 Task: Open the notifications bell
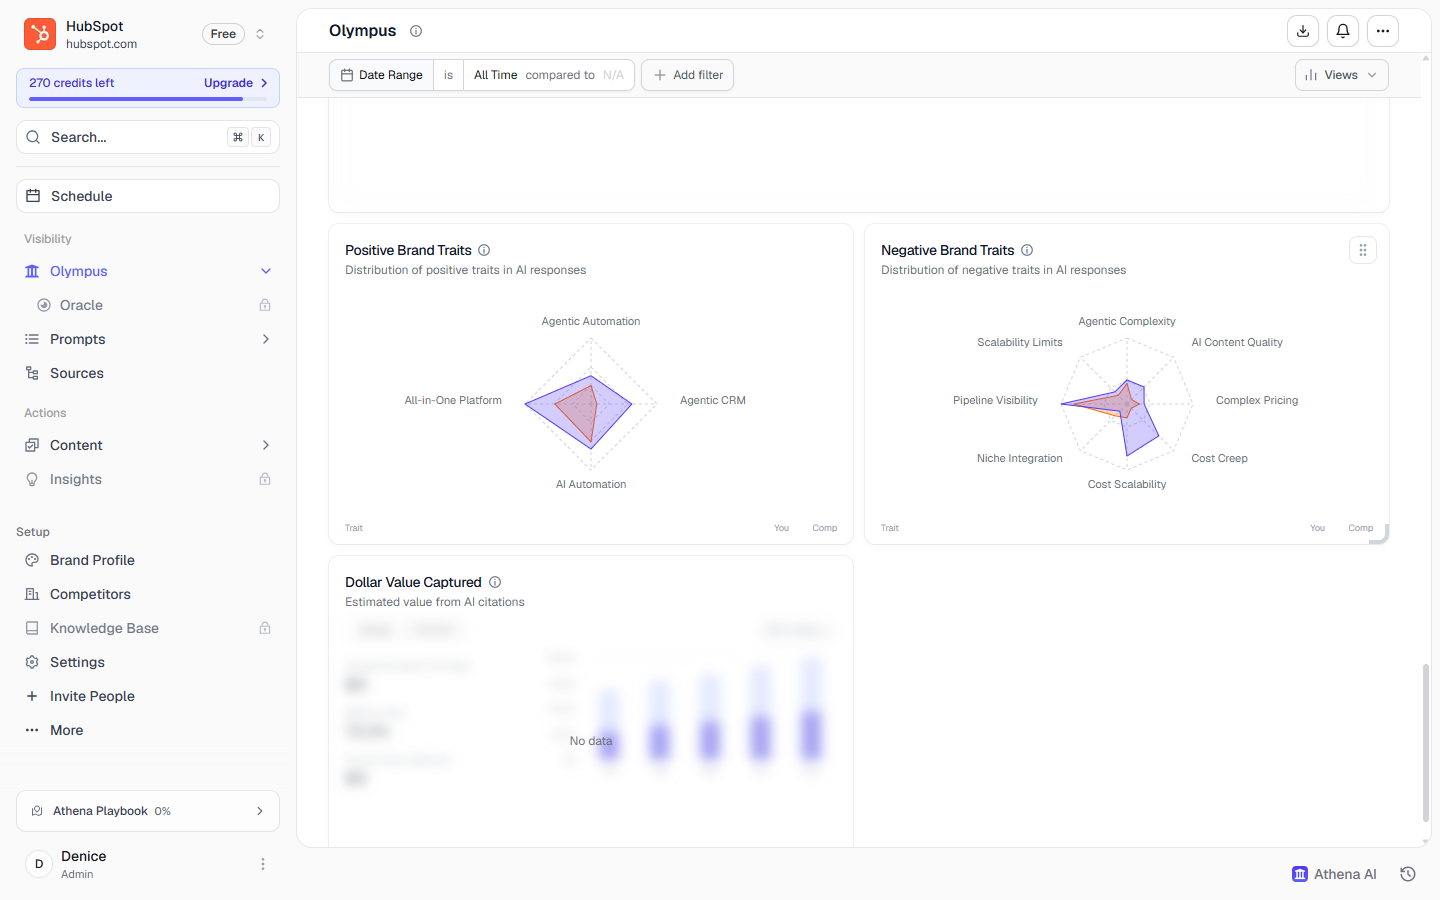pyautogui.click(x=1343, y=31)
